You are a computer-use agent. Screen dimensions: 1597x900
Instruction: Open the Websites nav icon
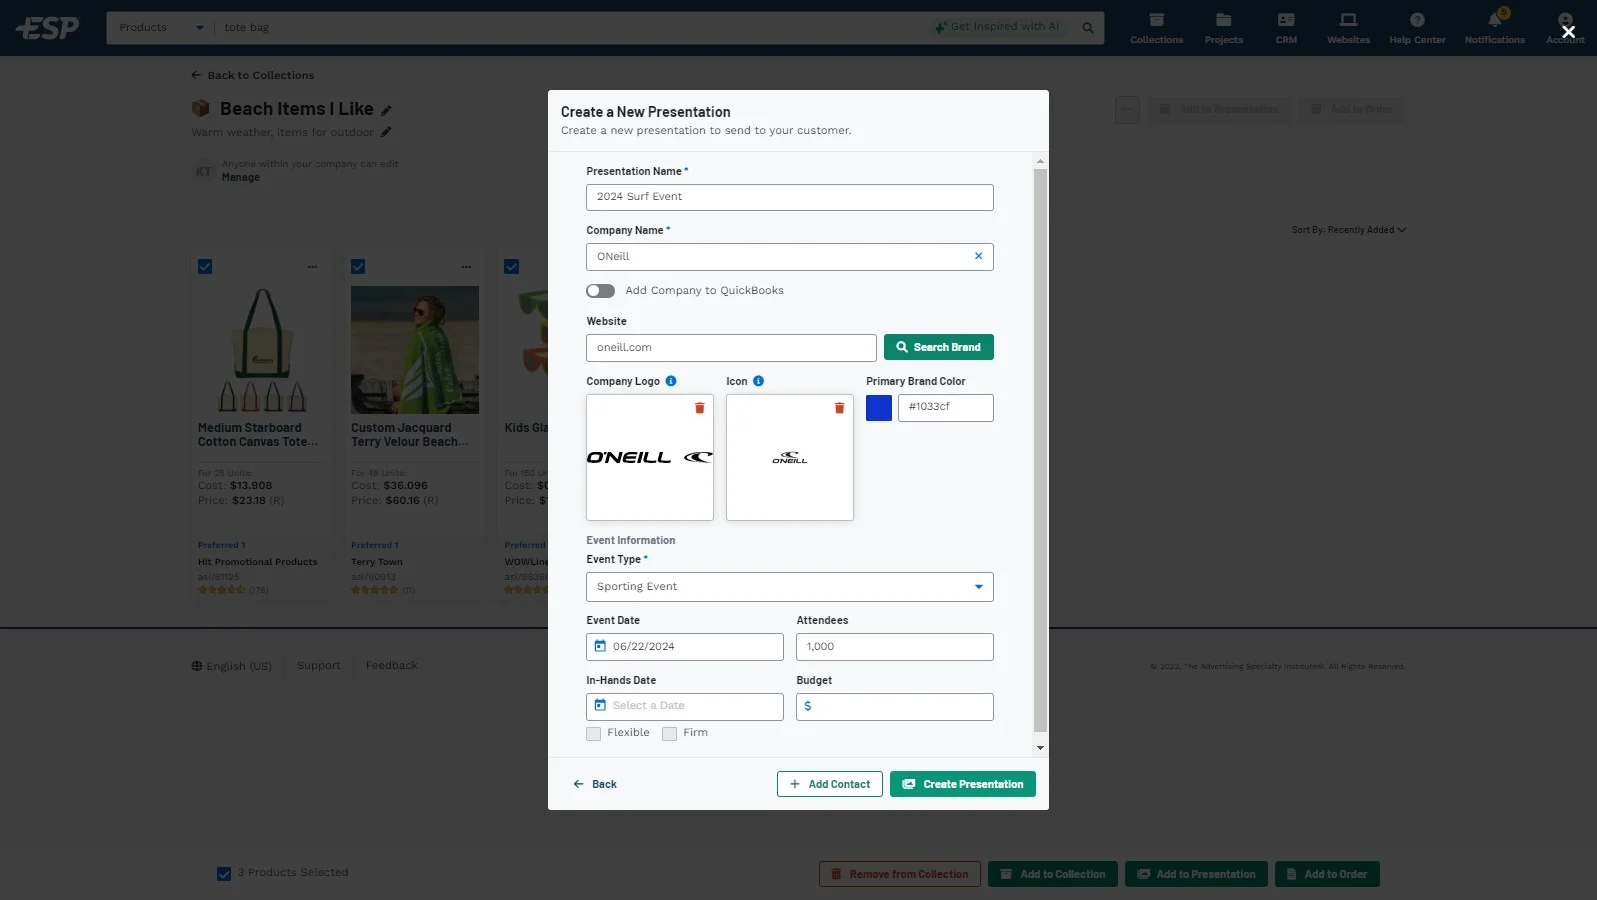1348,28
